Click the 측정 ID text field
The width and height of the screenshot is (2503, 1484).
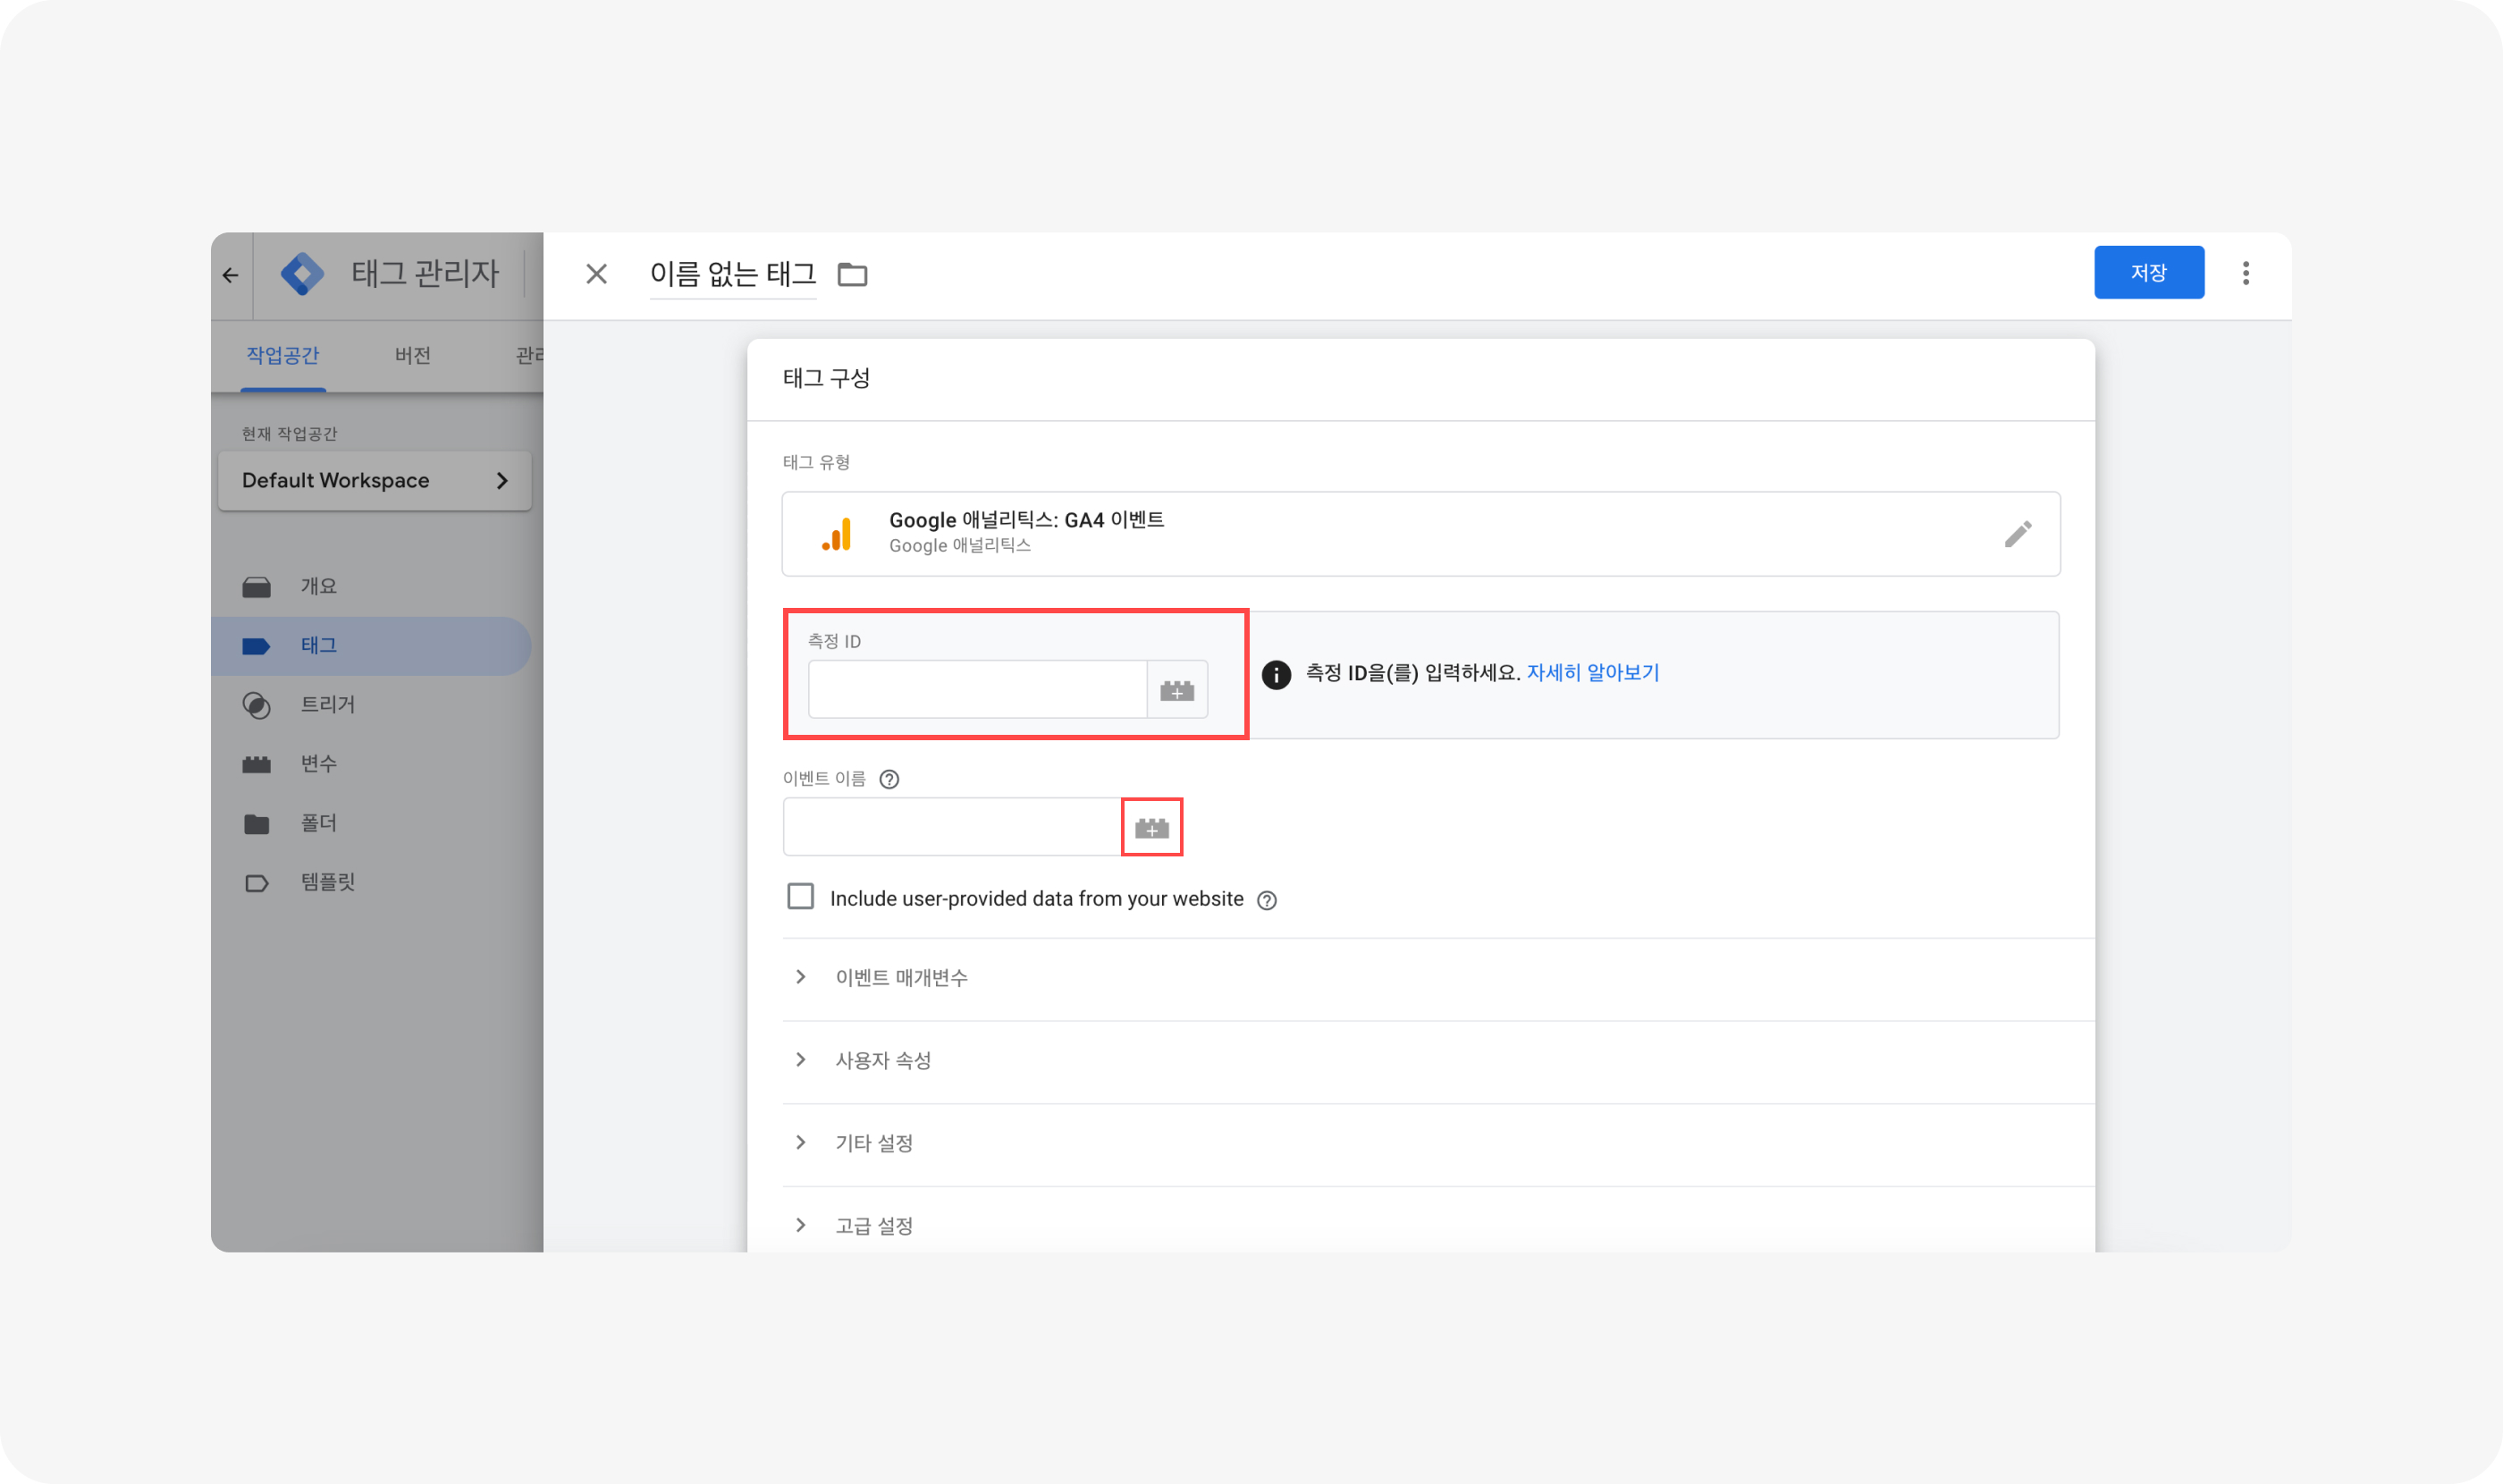[x=977, y=690]
